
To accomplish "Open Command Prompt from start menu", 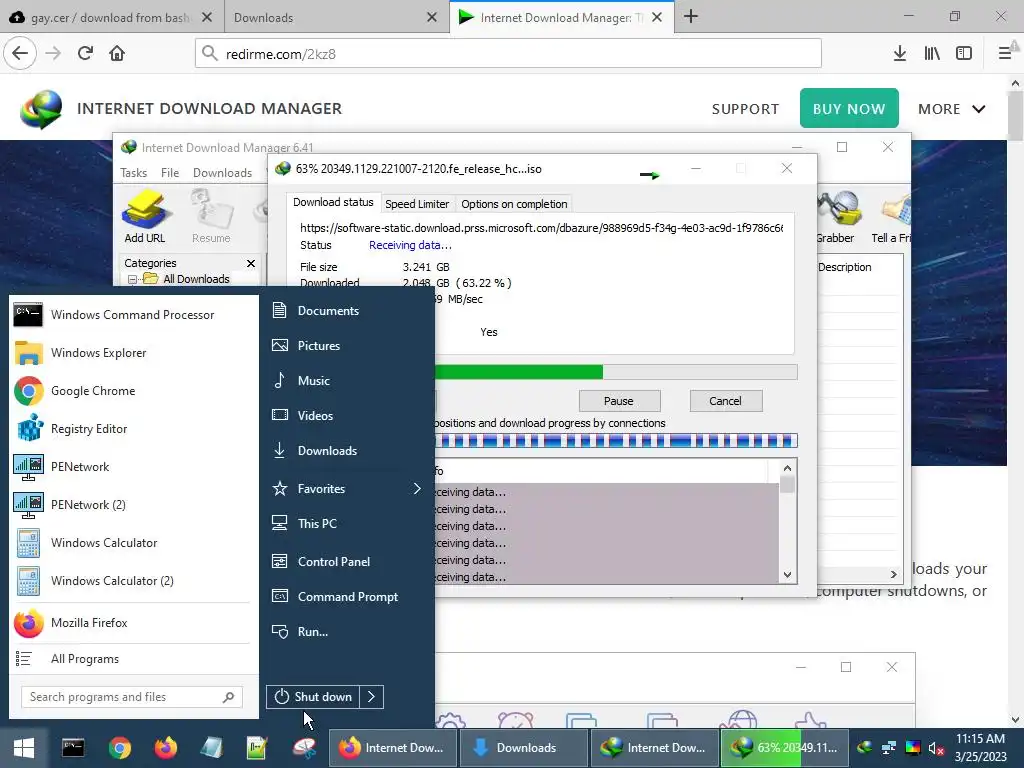I will pyautogui.click(x=347, y=597).
